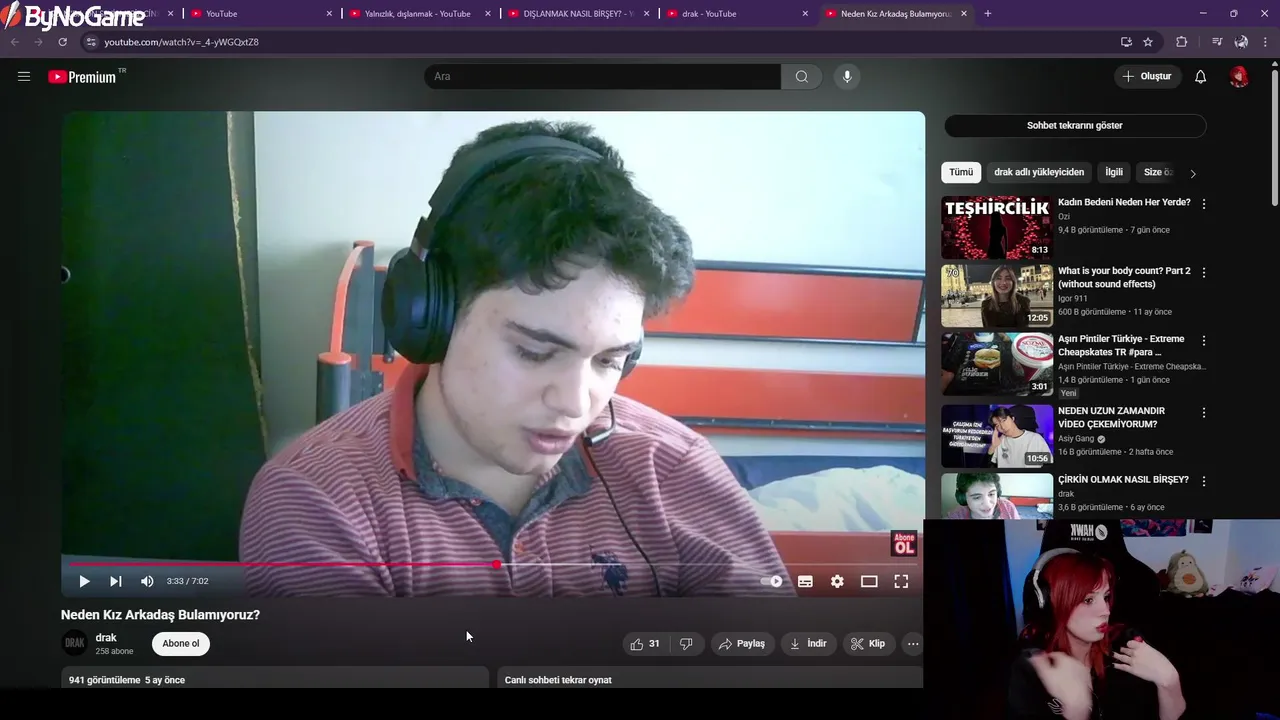Create a clip with the Klip button
The height and width of the screenshot is (720, 1280).
868,644
